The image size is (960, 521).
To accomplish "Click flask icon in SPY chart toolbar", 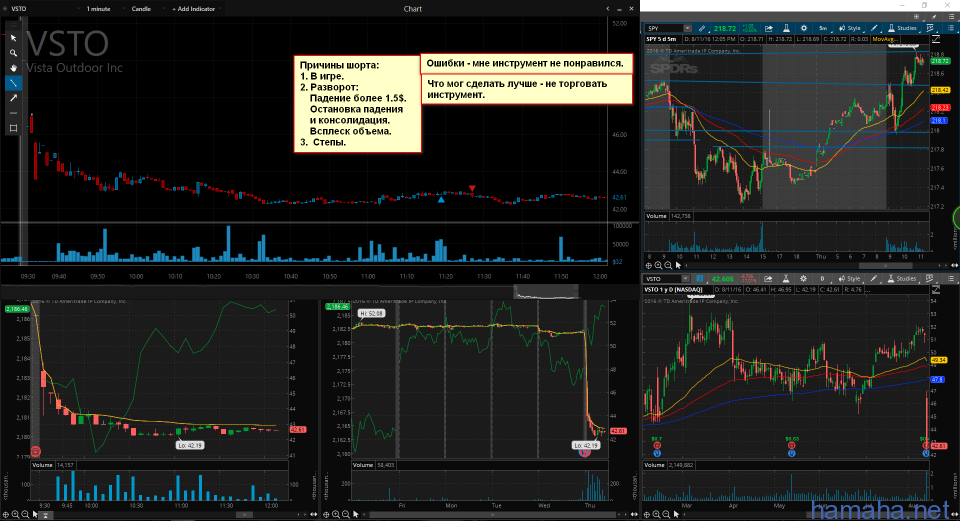I will pos(787,28).
